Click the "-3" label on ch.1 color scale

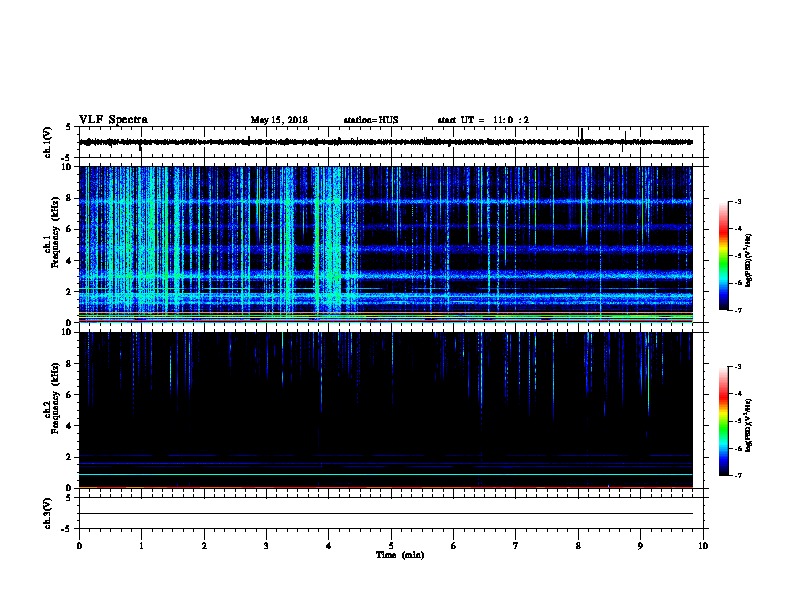(x=737, y=201)
